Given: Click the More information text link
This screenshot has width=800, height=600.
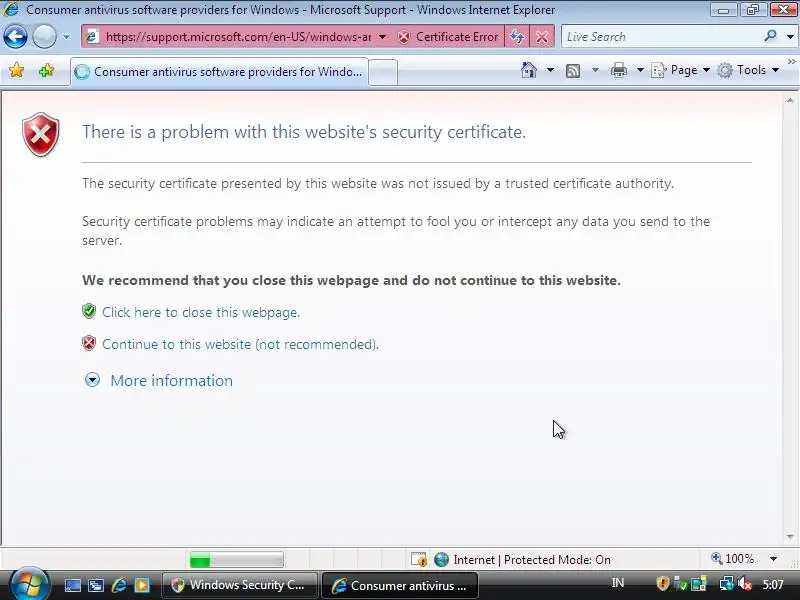Looking at the screenshot, I should [x=171, y=381].
